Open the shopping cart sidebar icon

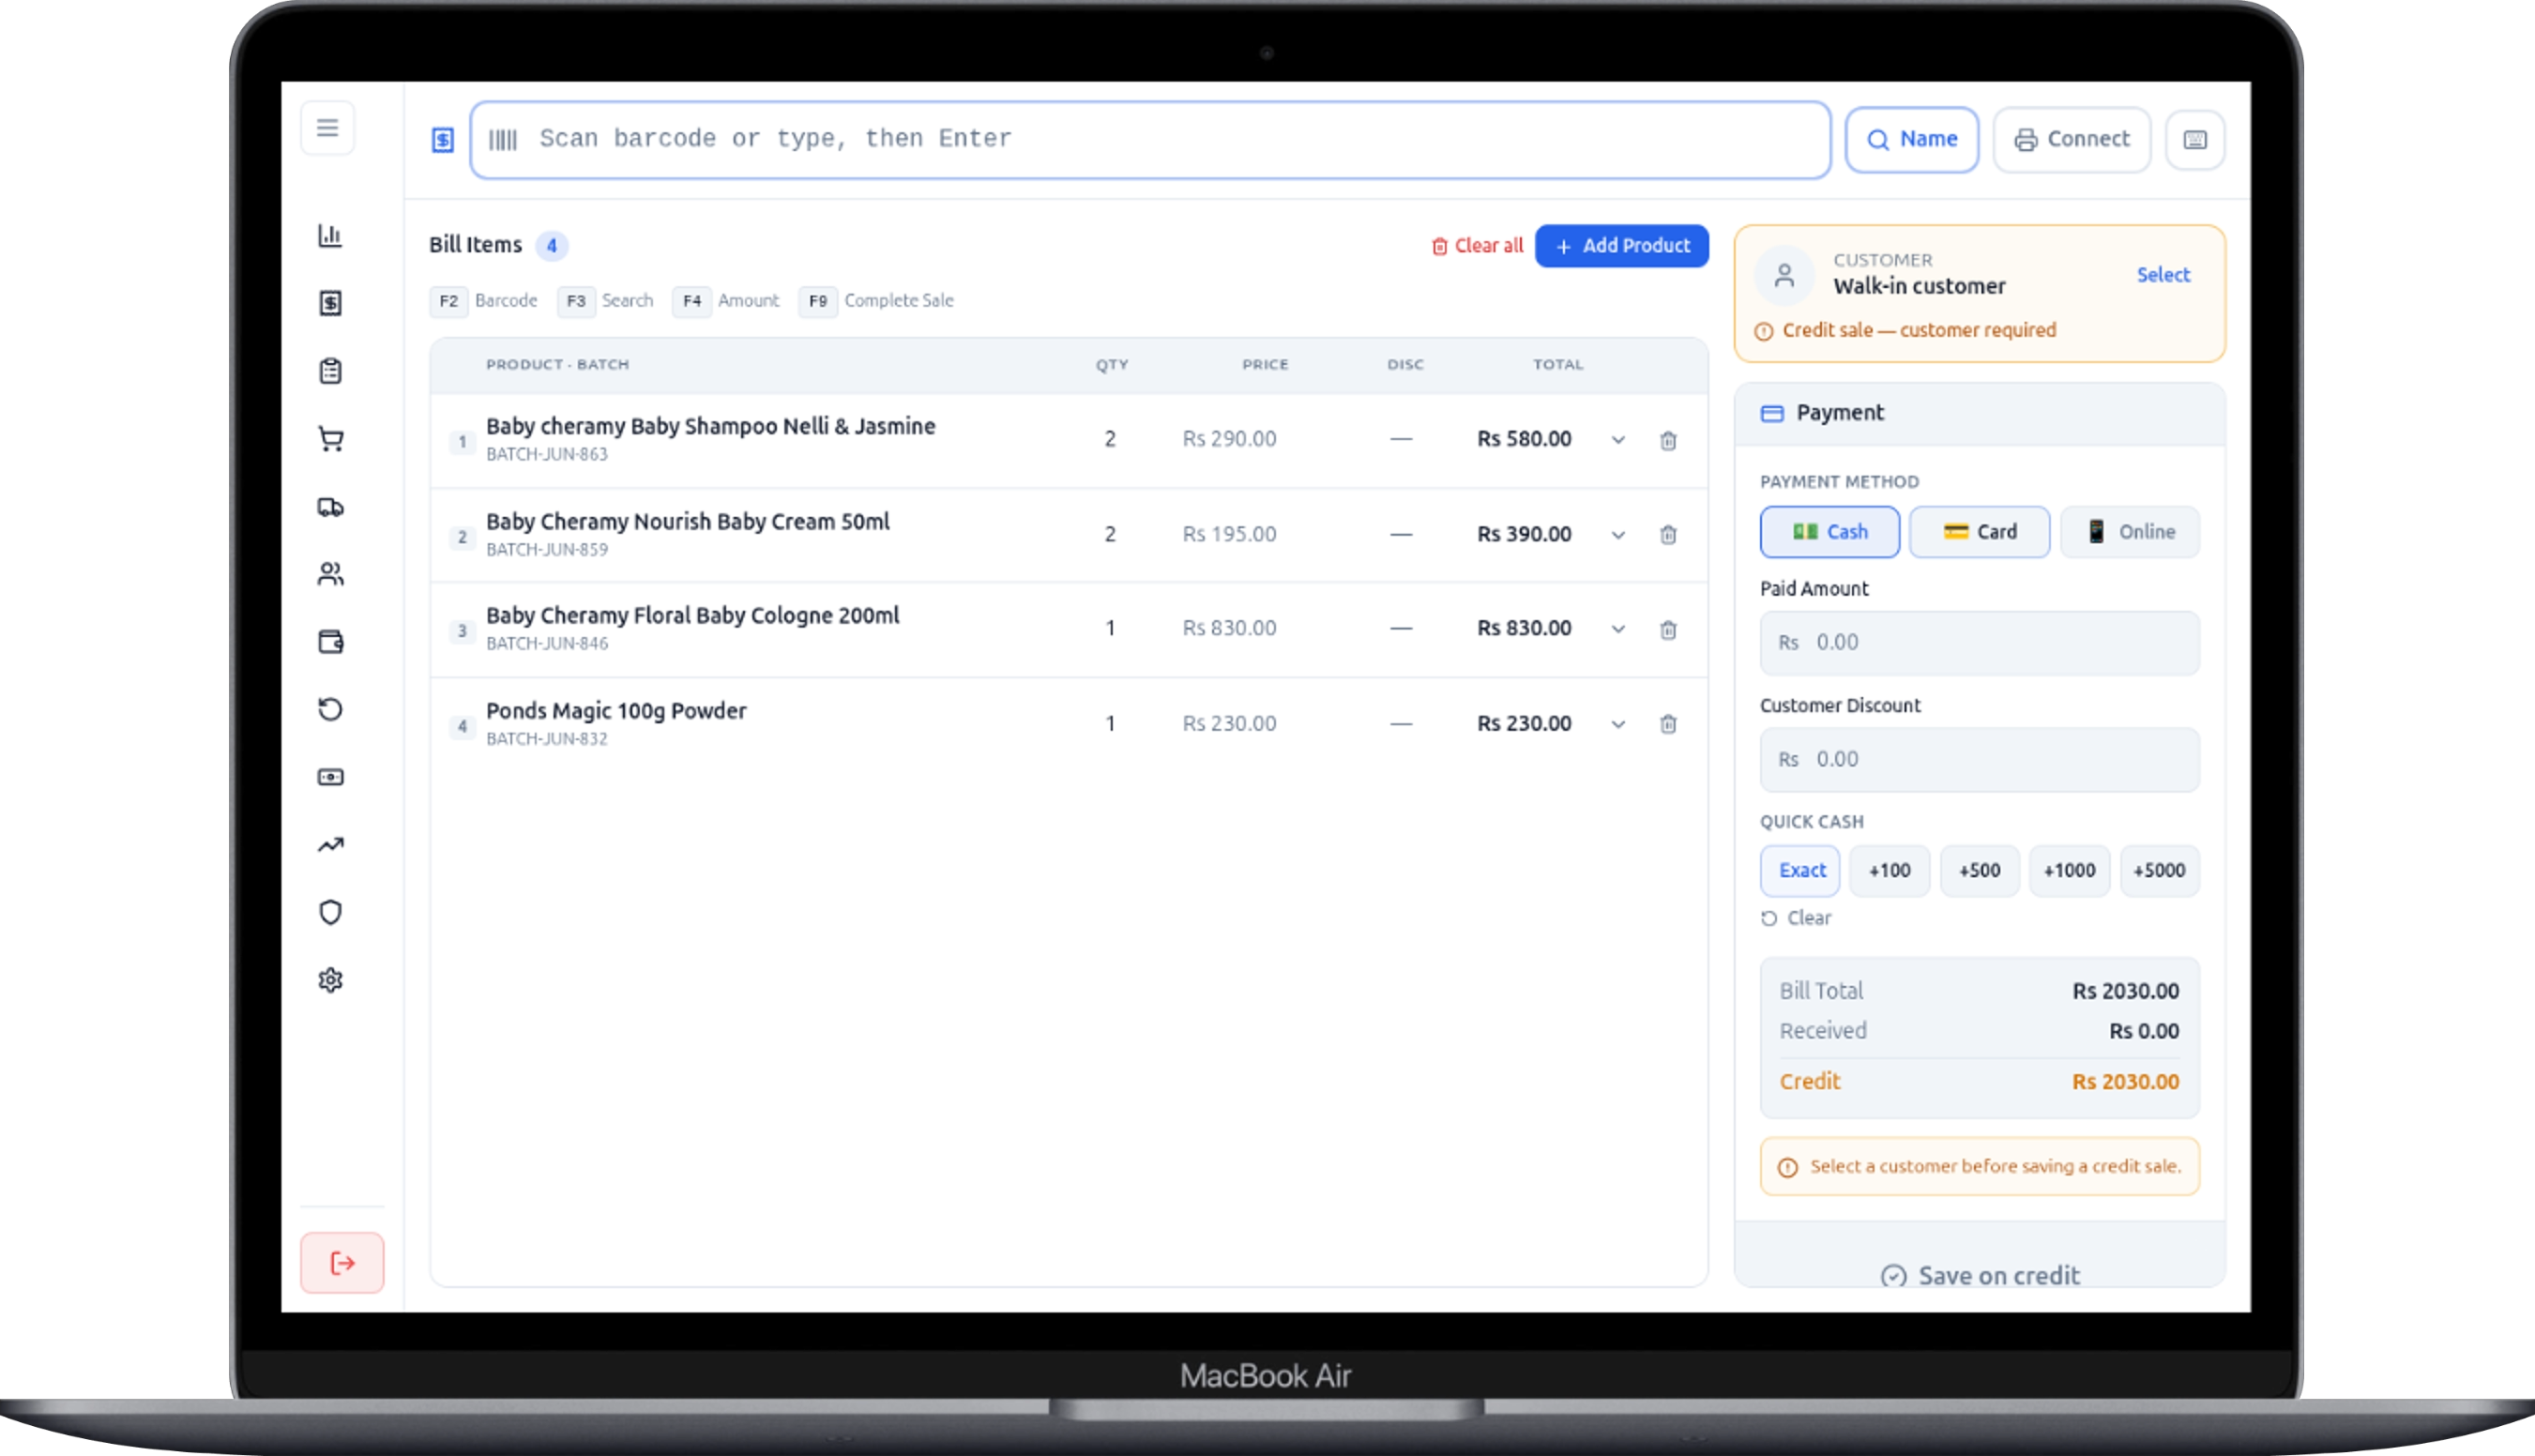[330, 439]
